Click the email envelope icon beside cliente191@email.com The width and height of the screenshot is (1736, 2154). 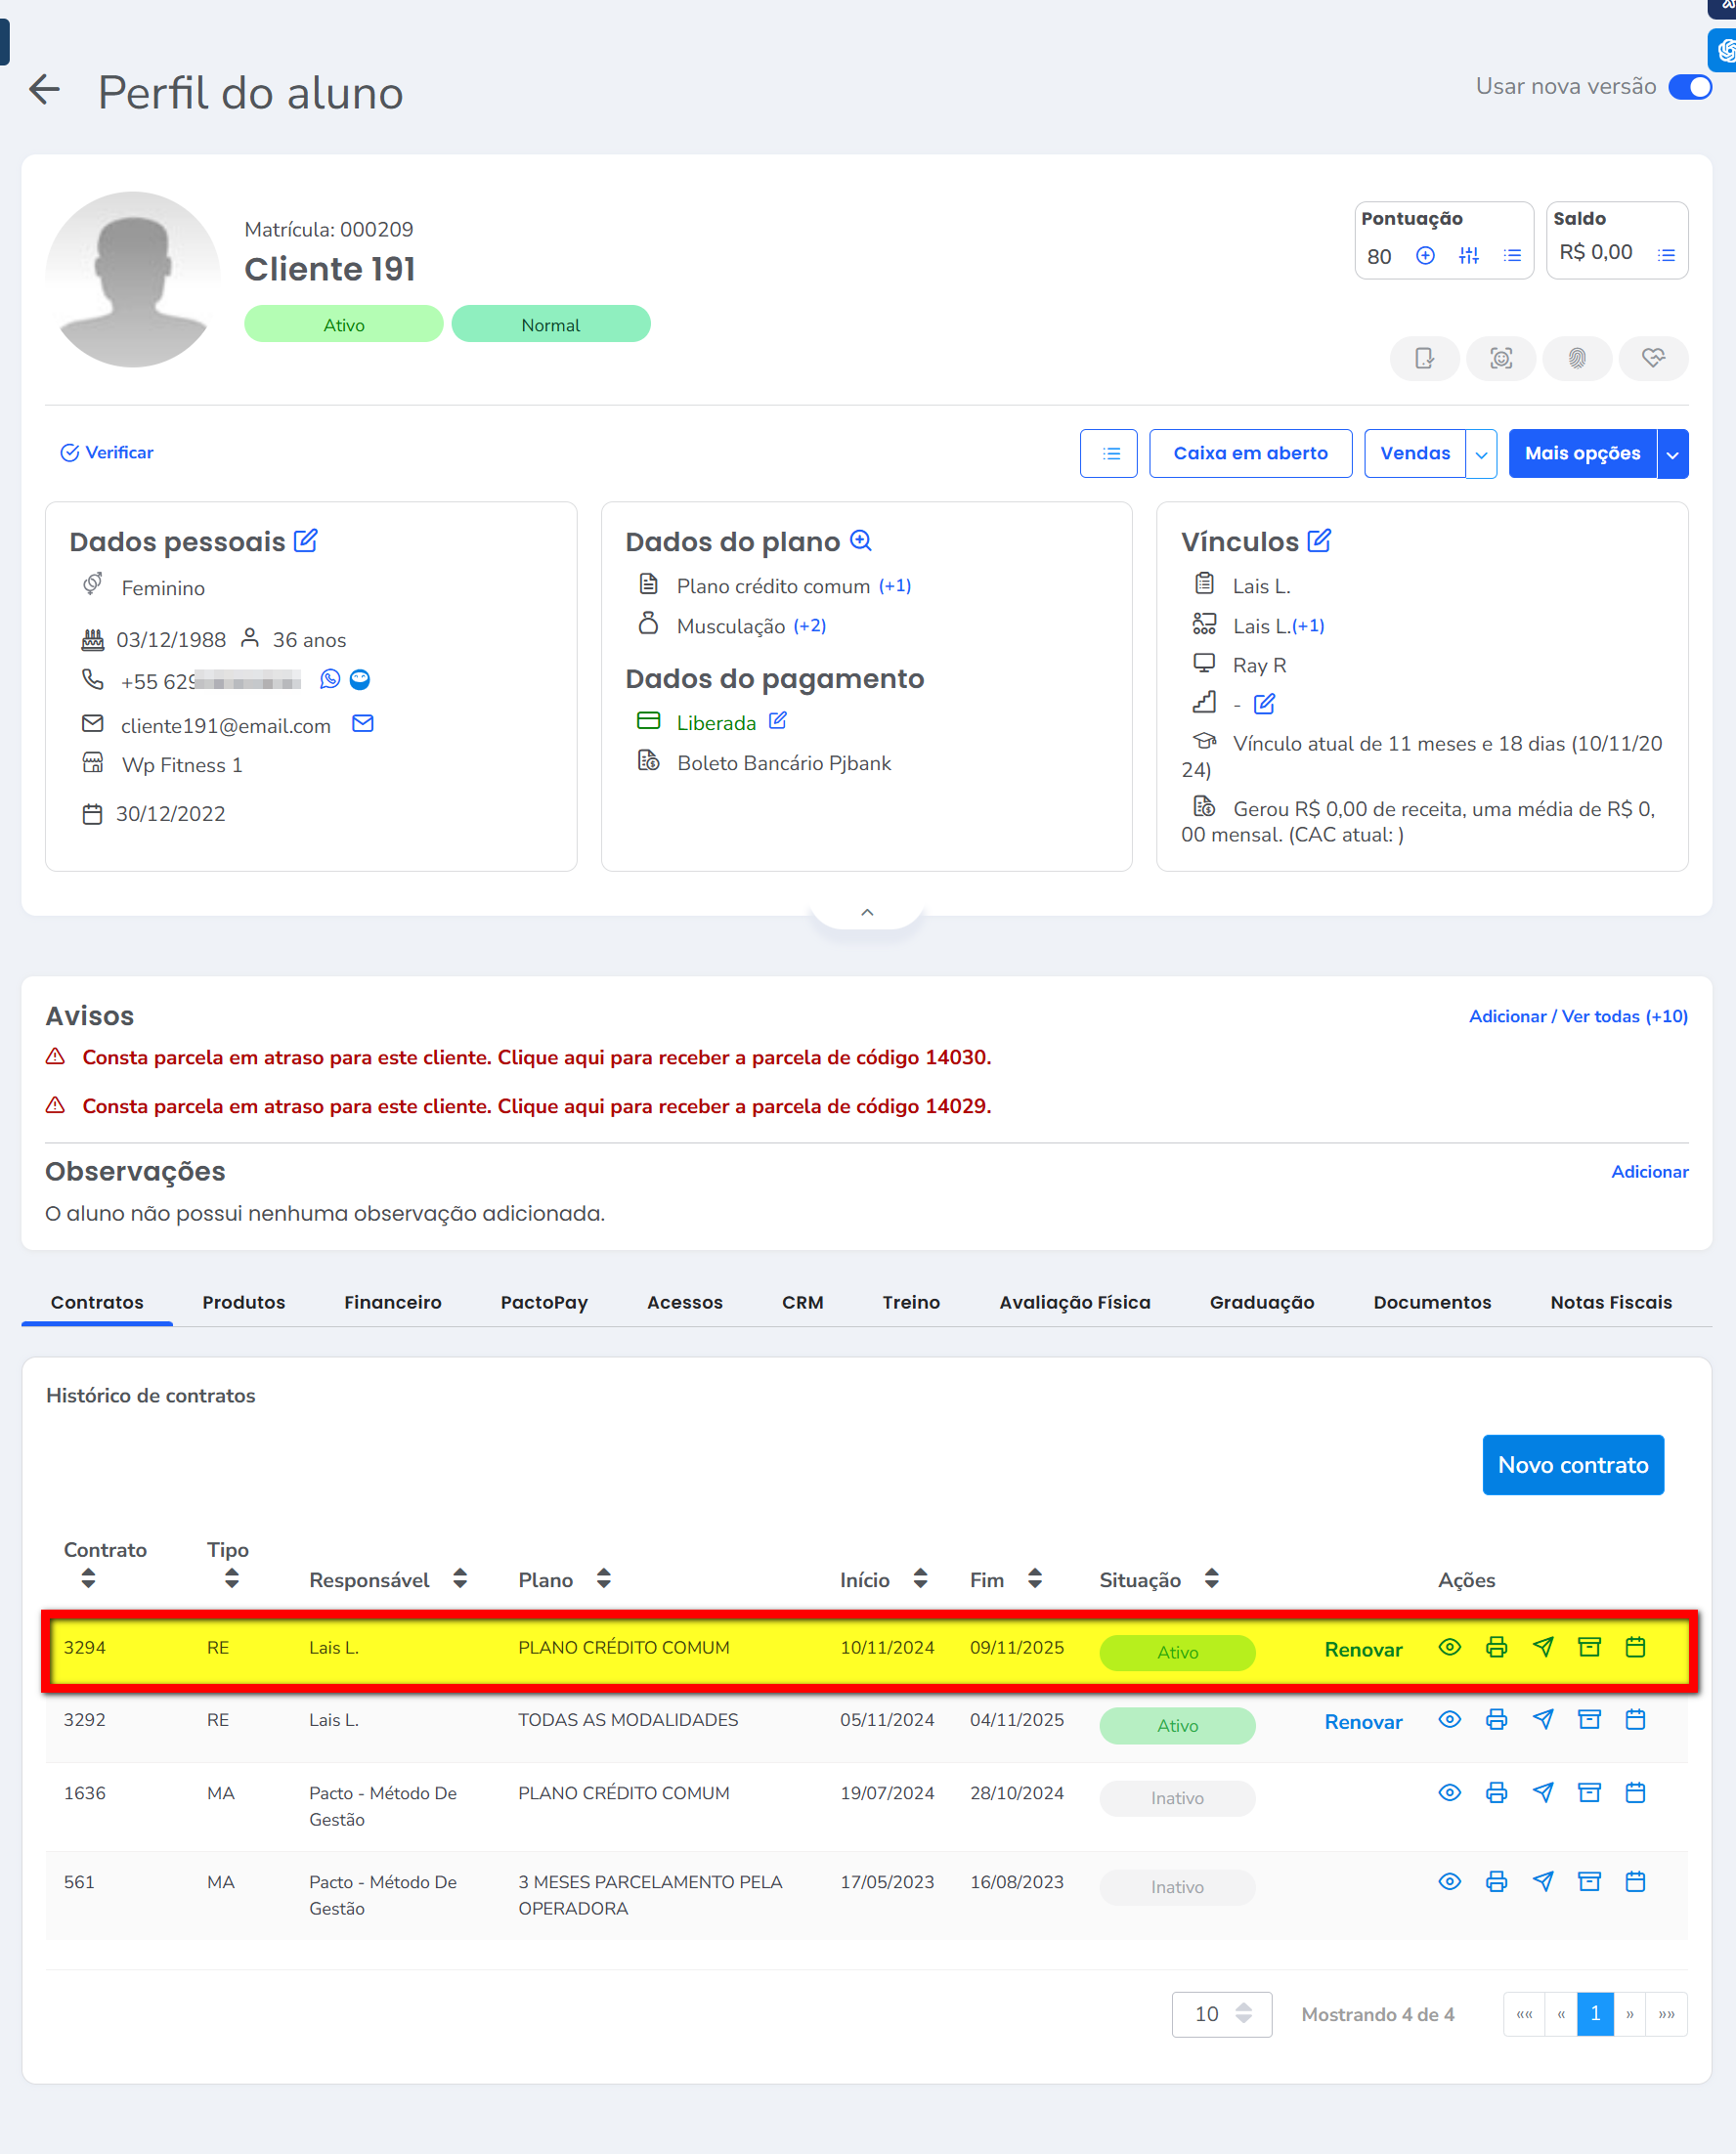[x=363, y=724]
